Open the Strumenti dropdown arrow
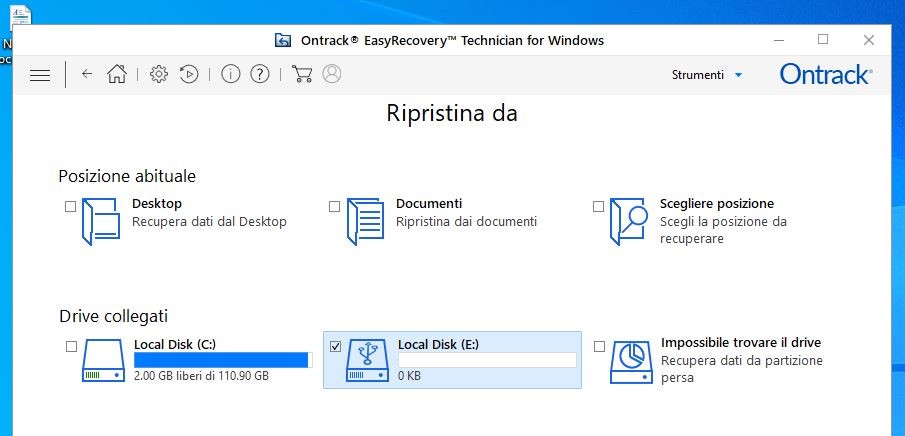This screenshot has width=905, height=436. (x=738, y=75)
